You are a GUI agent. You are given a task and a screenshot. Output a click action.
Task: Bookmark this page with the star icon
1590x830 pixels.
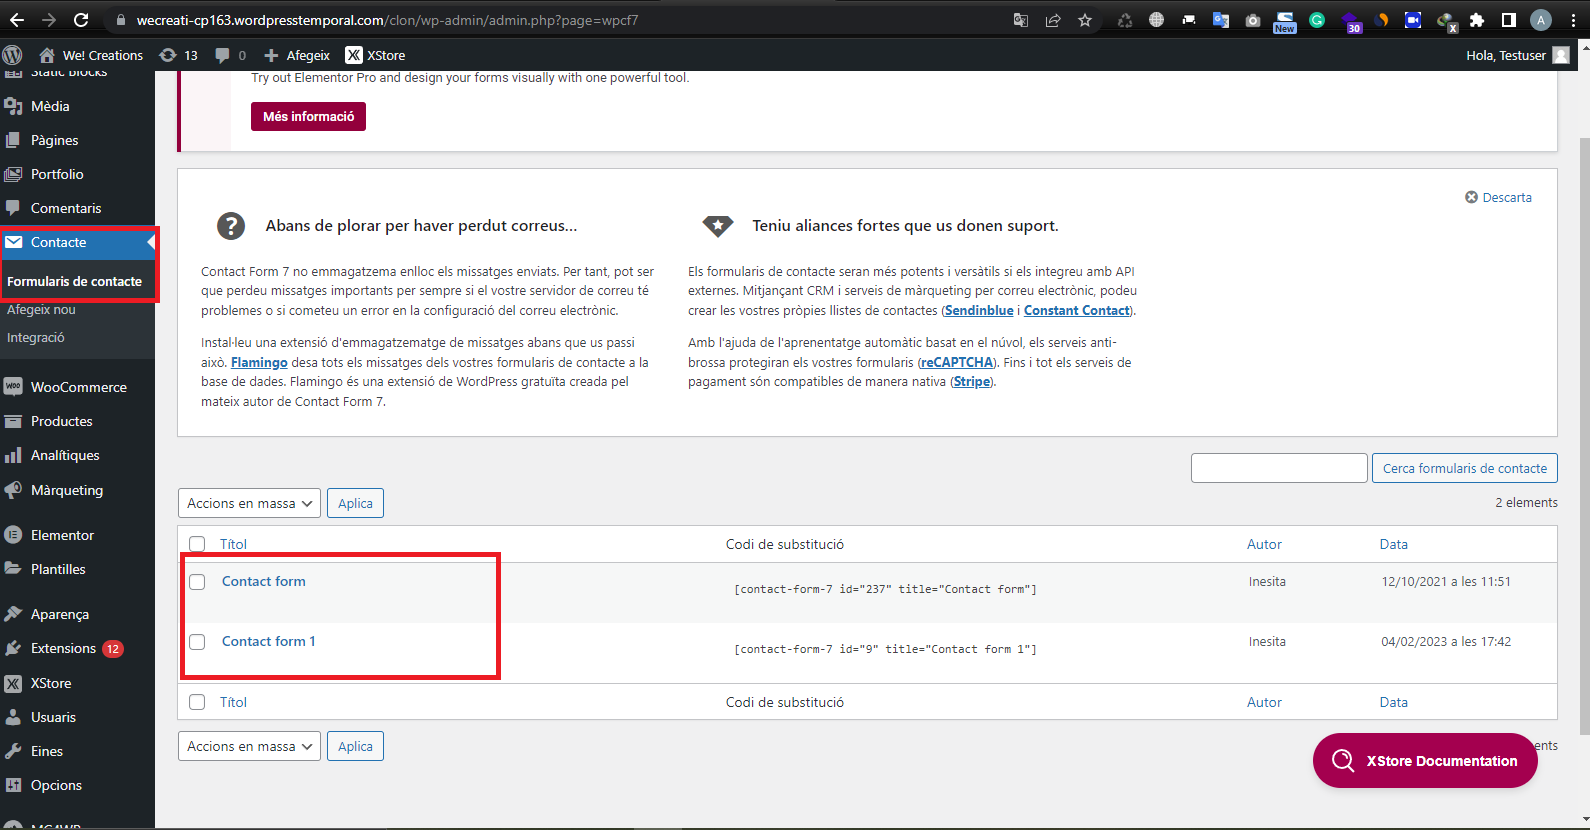coord(1085,20)
